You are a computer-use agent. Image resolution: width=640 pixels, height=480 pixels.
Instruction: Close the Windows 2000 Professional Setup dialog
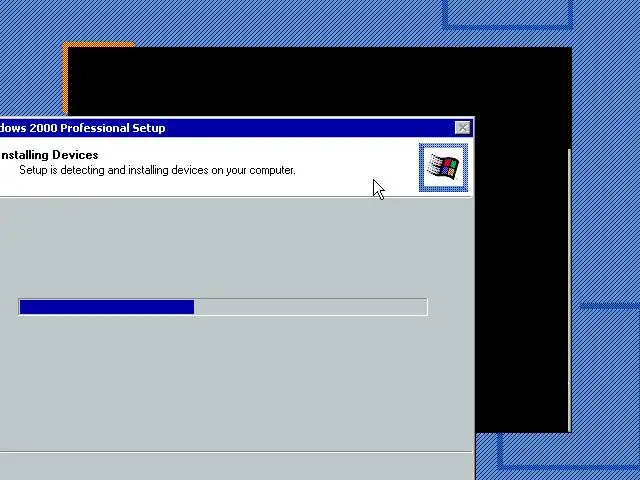(x=462, y=128)
